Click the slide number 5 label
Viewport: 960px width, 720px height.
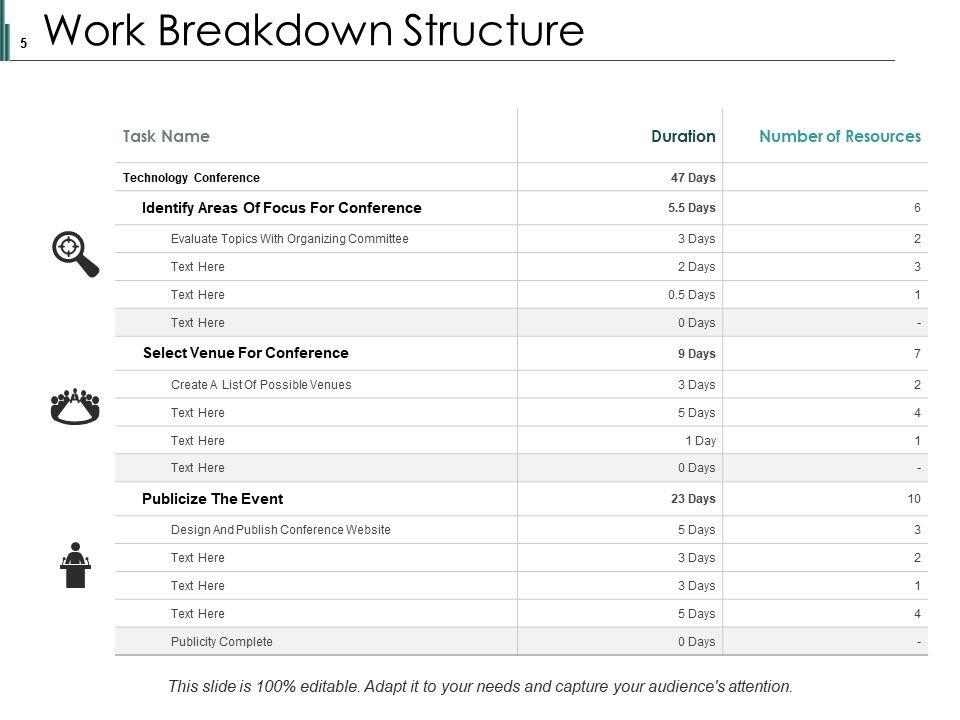pyautogui.click(x=23, y=44)
